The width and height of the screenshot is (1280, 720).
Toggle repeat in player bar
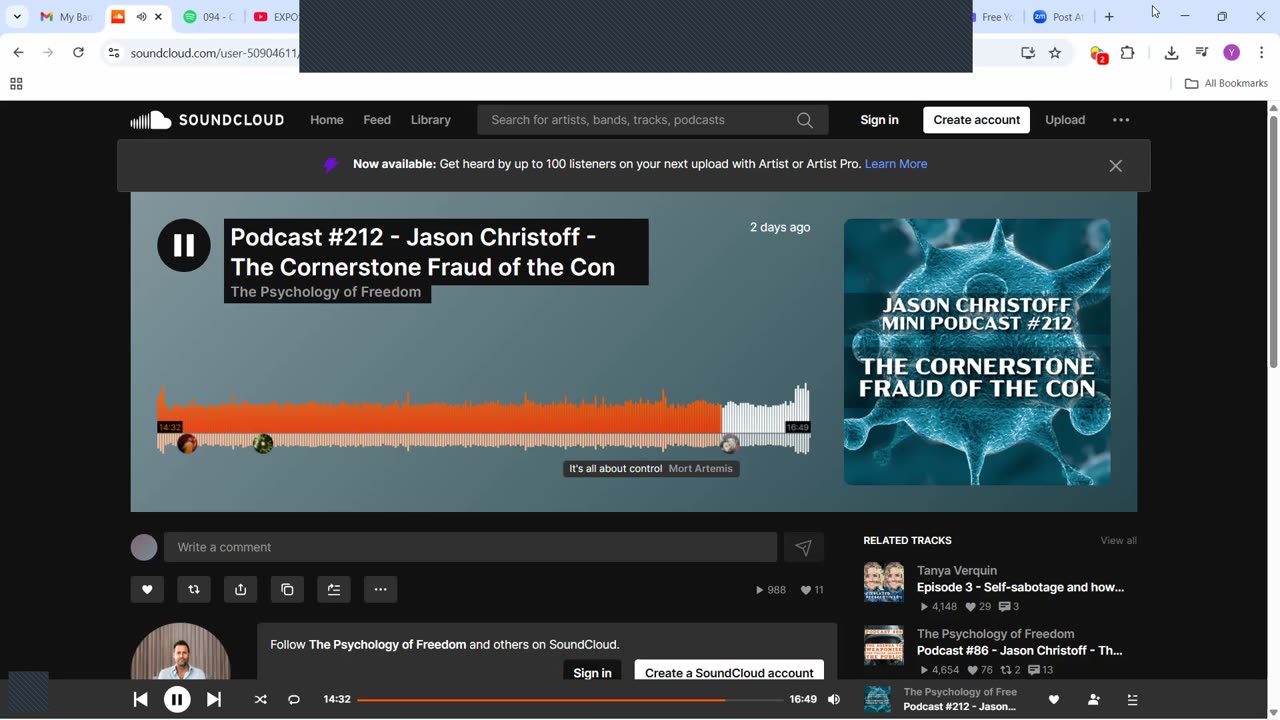click(x=294, y=700)
